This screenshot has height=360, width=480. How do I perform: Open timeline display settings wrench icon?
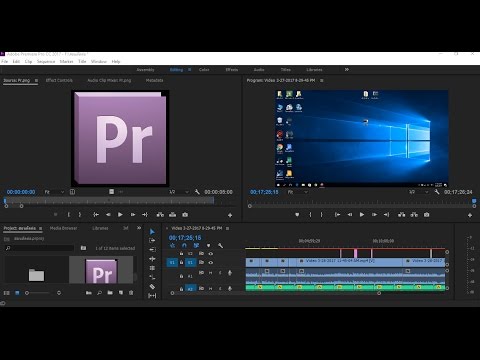(x=220, y=246)
